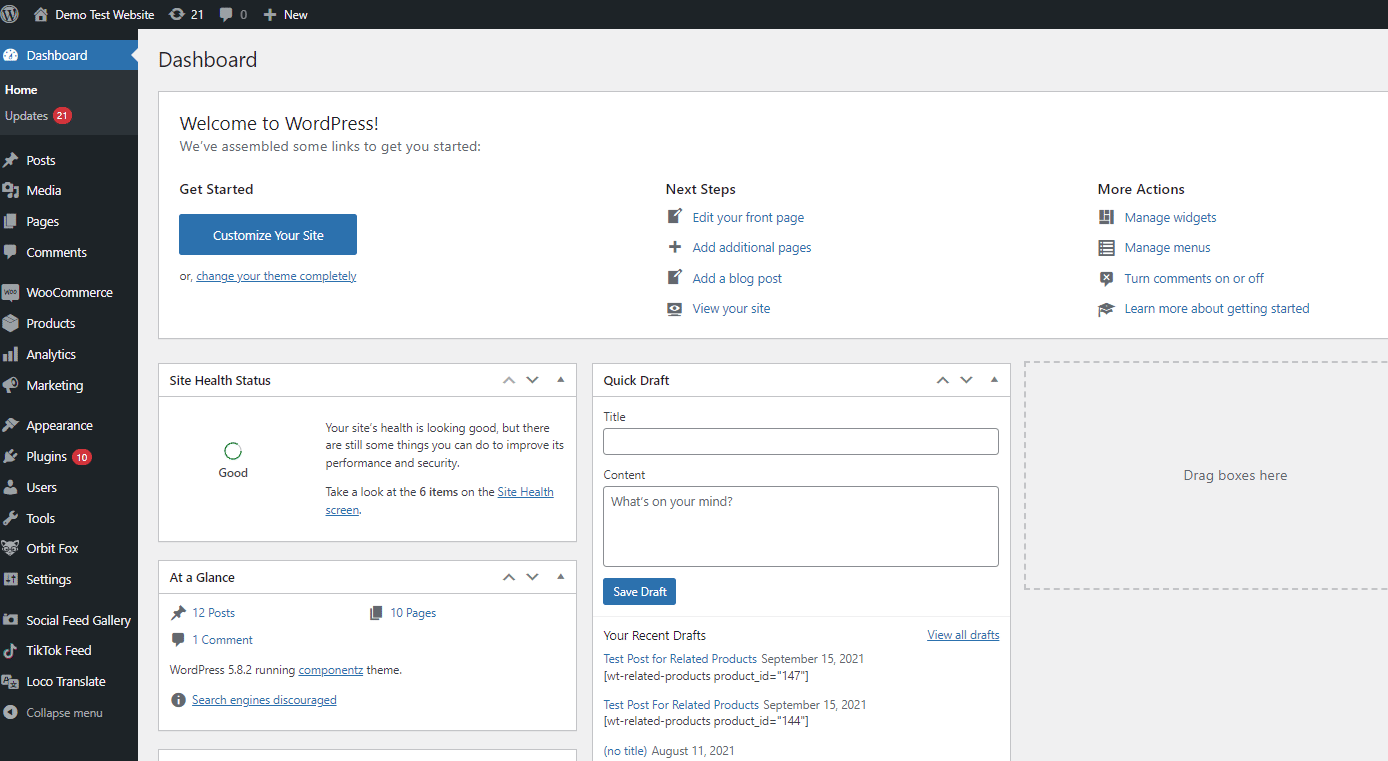
Task: Collapse the Quick Draft panel
Action: tap(994, 380)
